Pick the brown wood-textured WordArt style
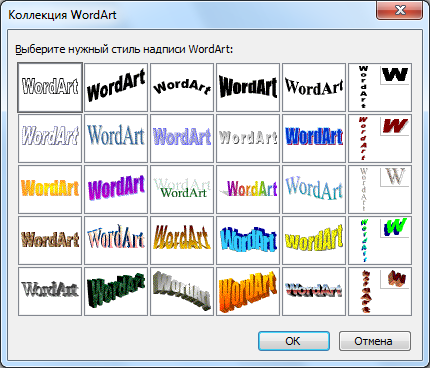This screenshot has height=368, width=430. pyautogui.click(x=50, y=240)
